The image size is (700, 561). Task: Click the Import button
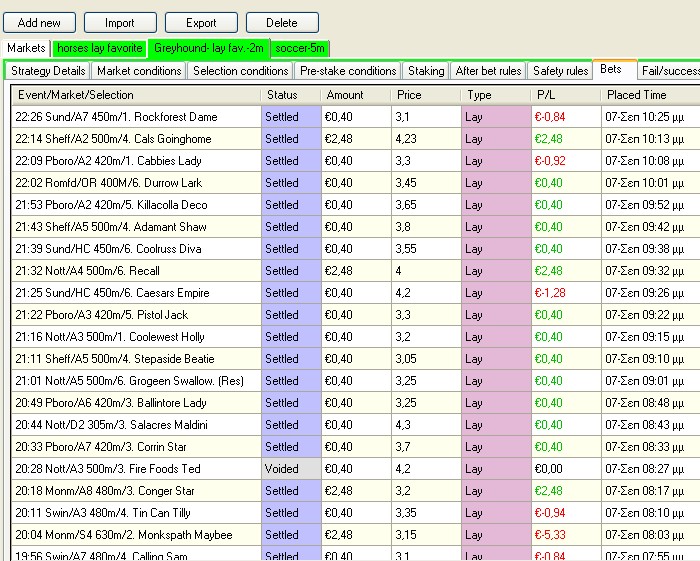click(120, 23)
